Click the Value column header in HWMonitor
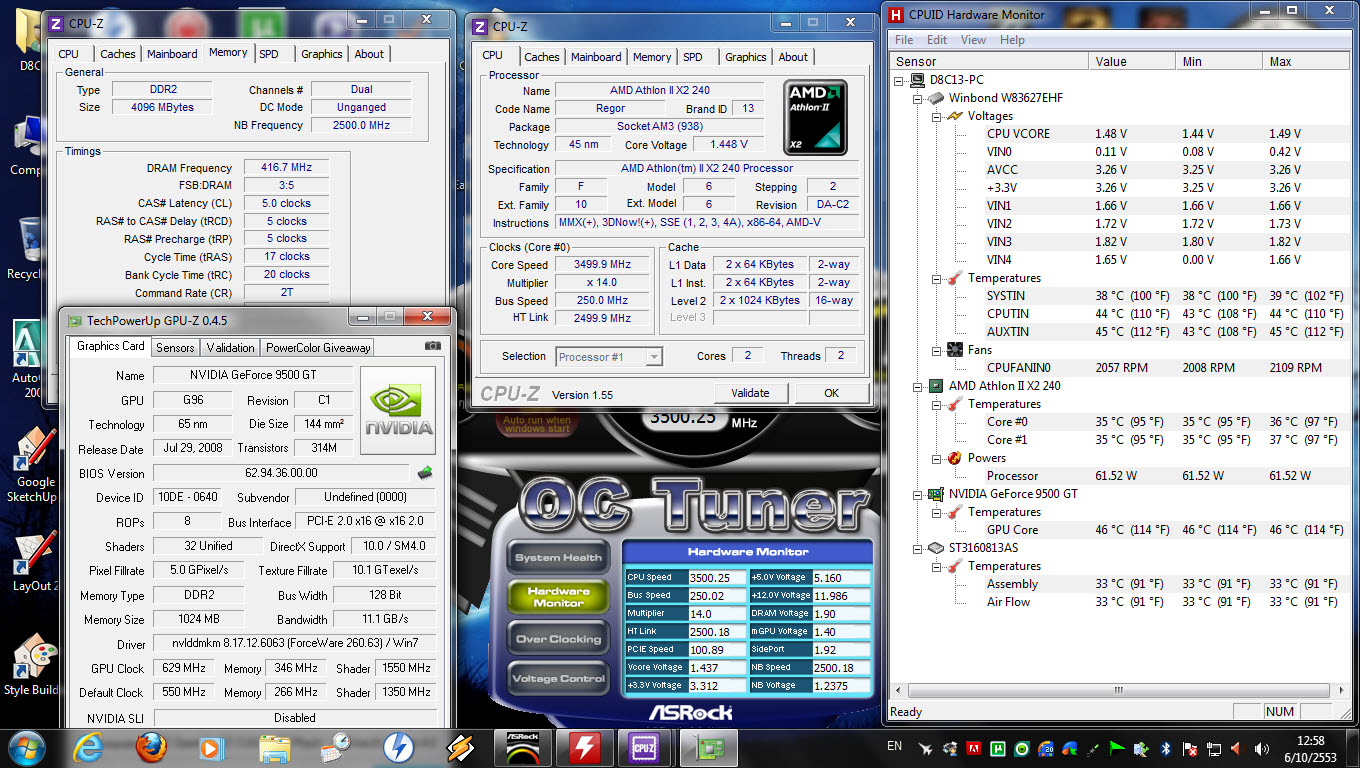This screenshot has height=768, width=1360. 1132,61
